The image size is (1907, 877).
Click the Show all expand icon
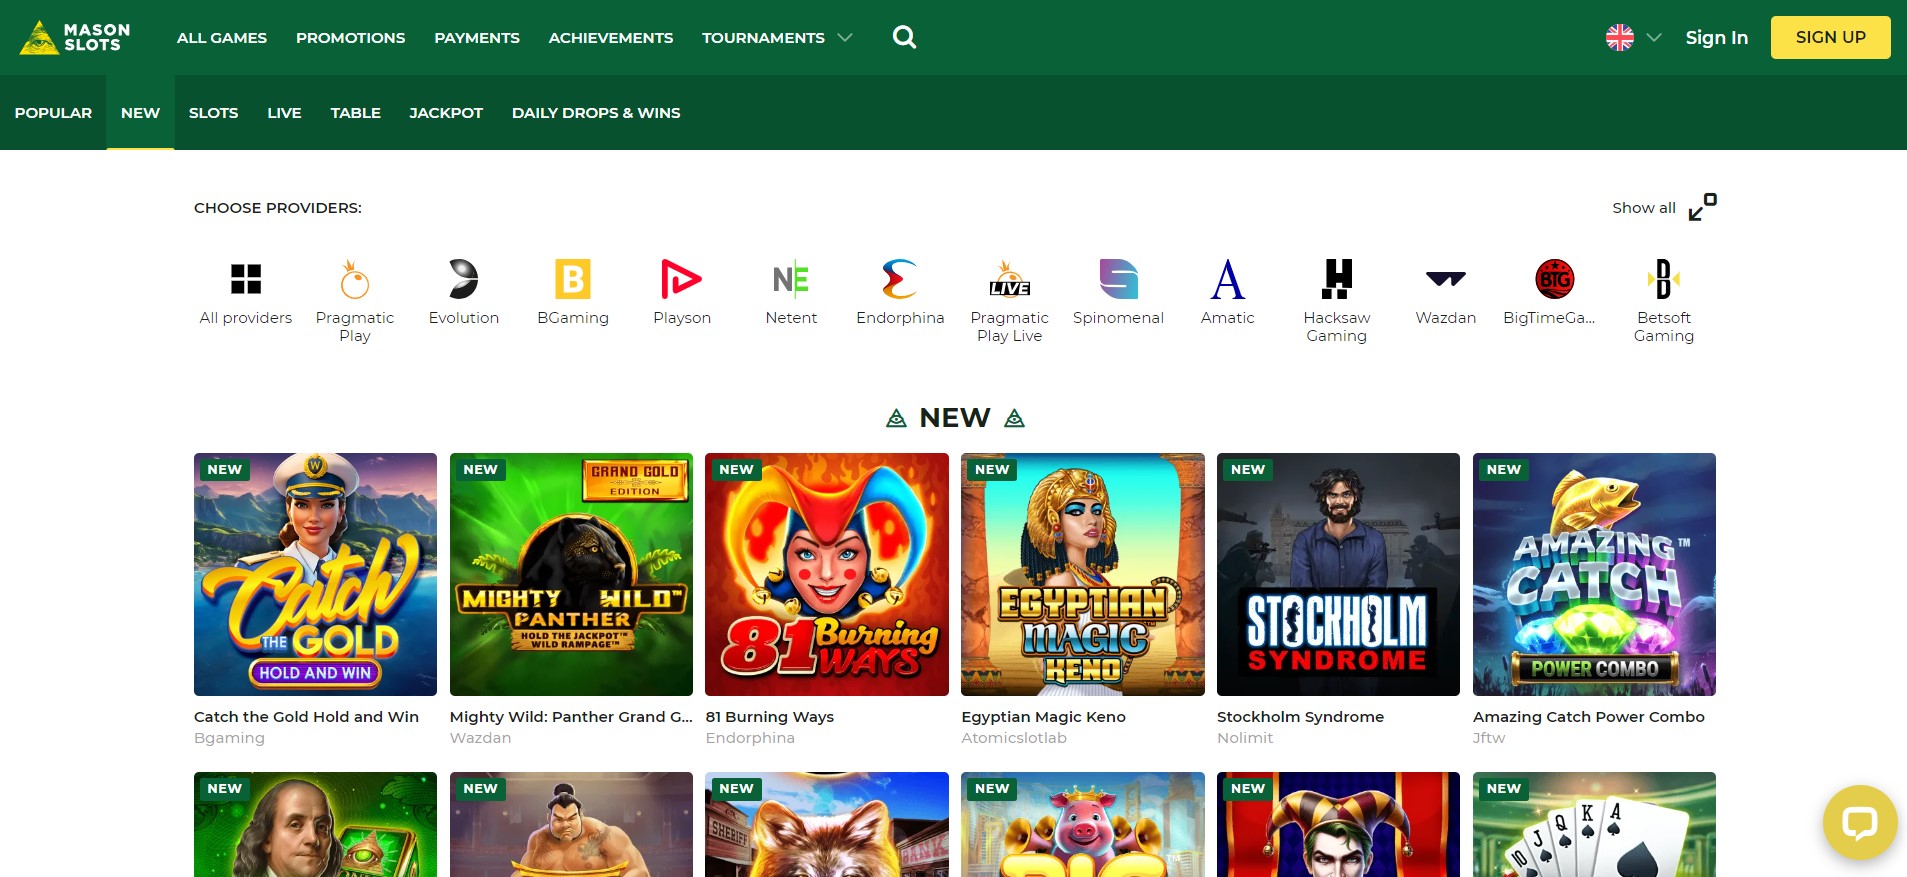click(x=1702, y=207)
